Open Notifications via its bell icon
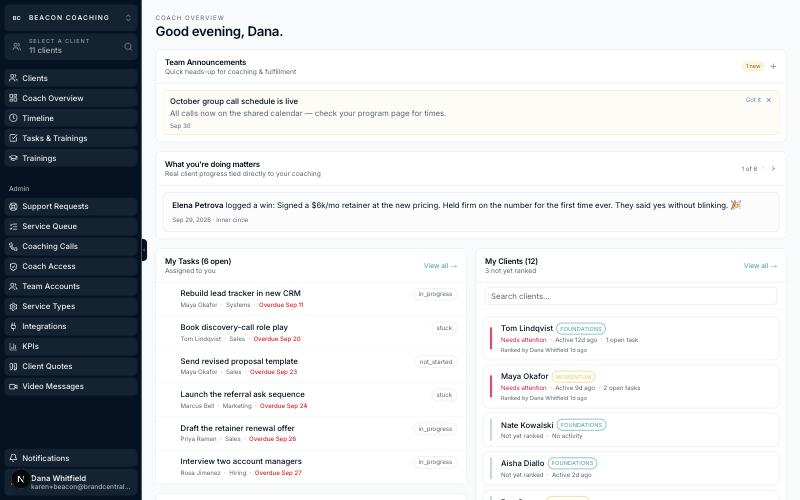The image size is (800, 500). [x=13, y=458]
